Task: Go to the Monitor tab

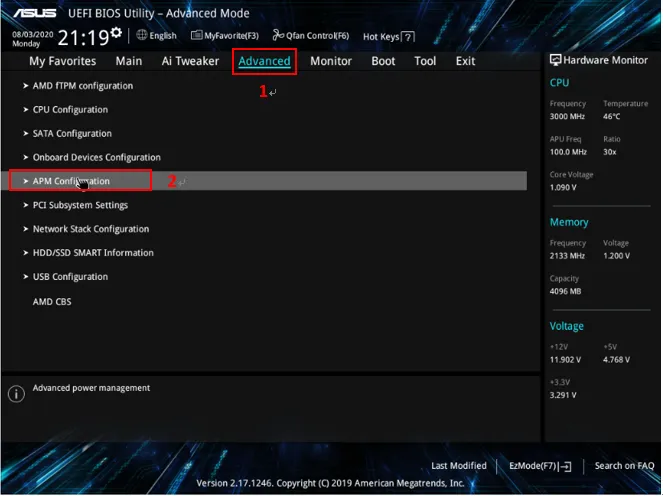Action: click(x=331, y=61)
